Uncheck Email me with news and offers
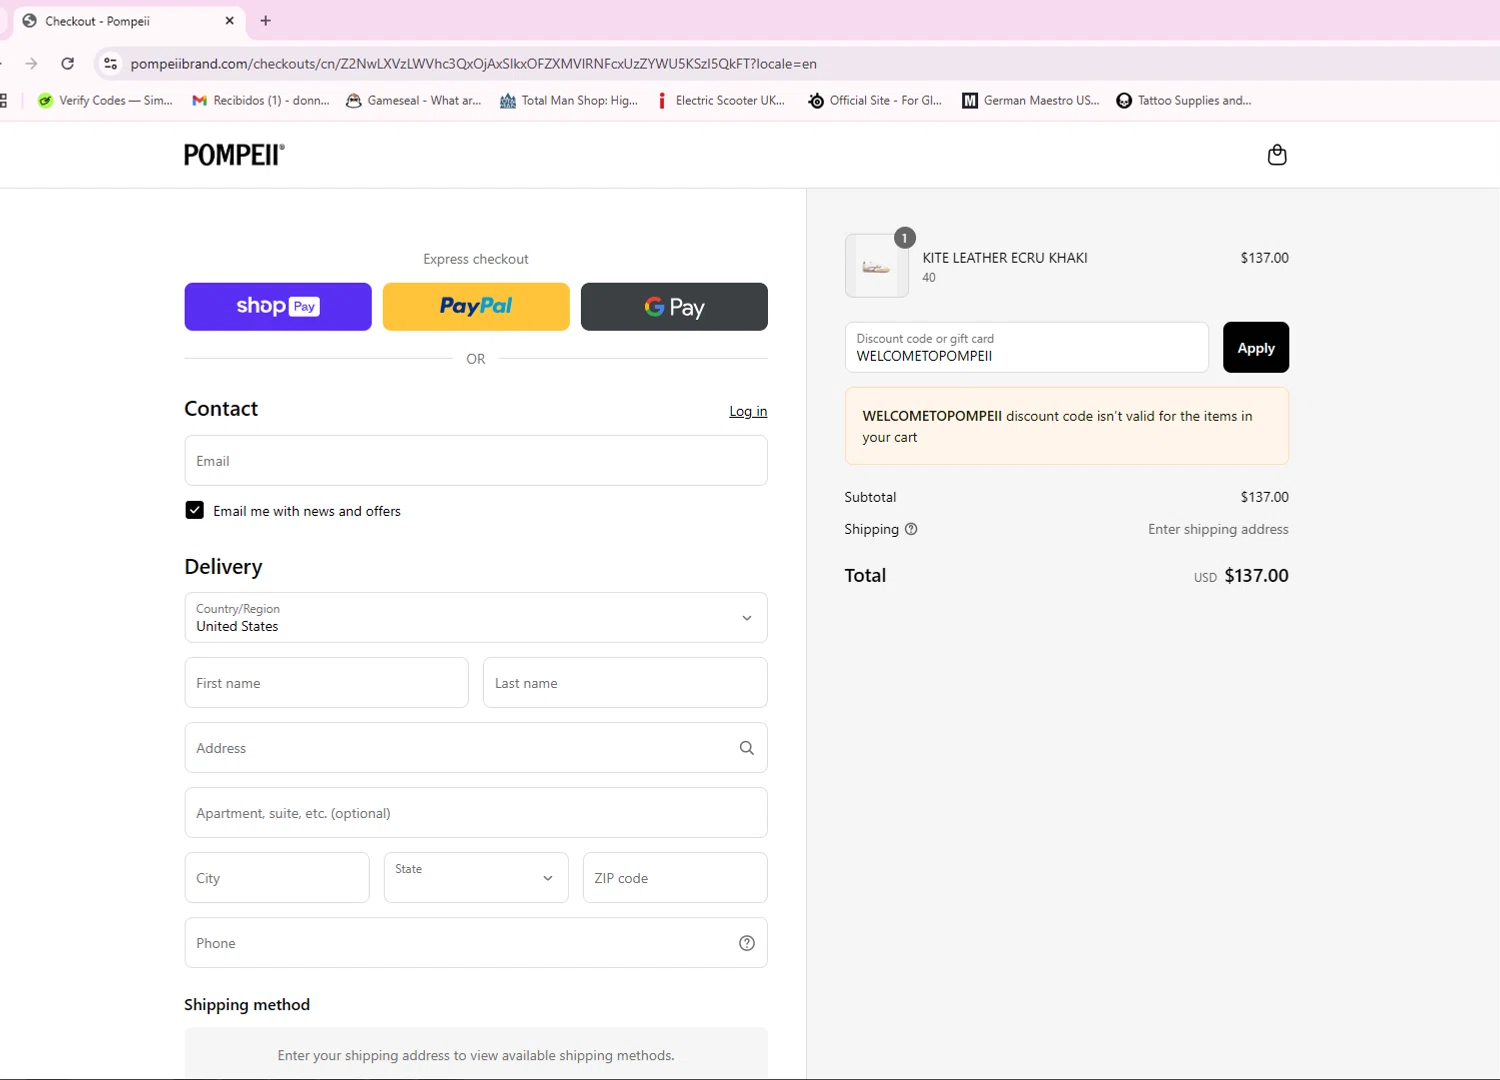The width and height of the screenshot is (1500, 1080). [194, 510]
